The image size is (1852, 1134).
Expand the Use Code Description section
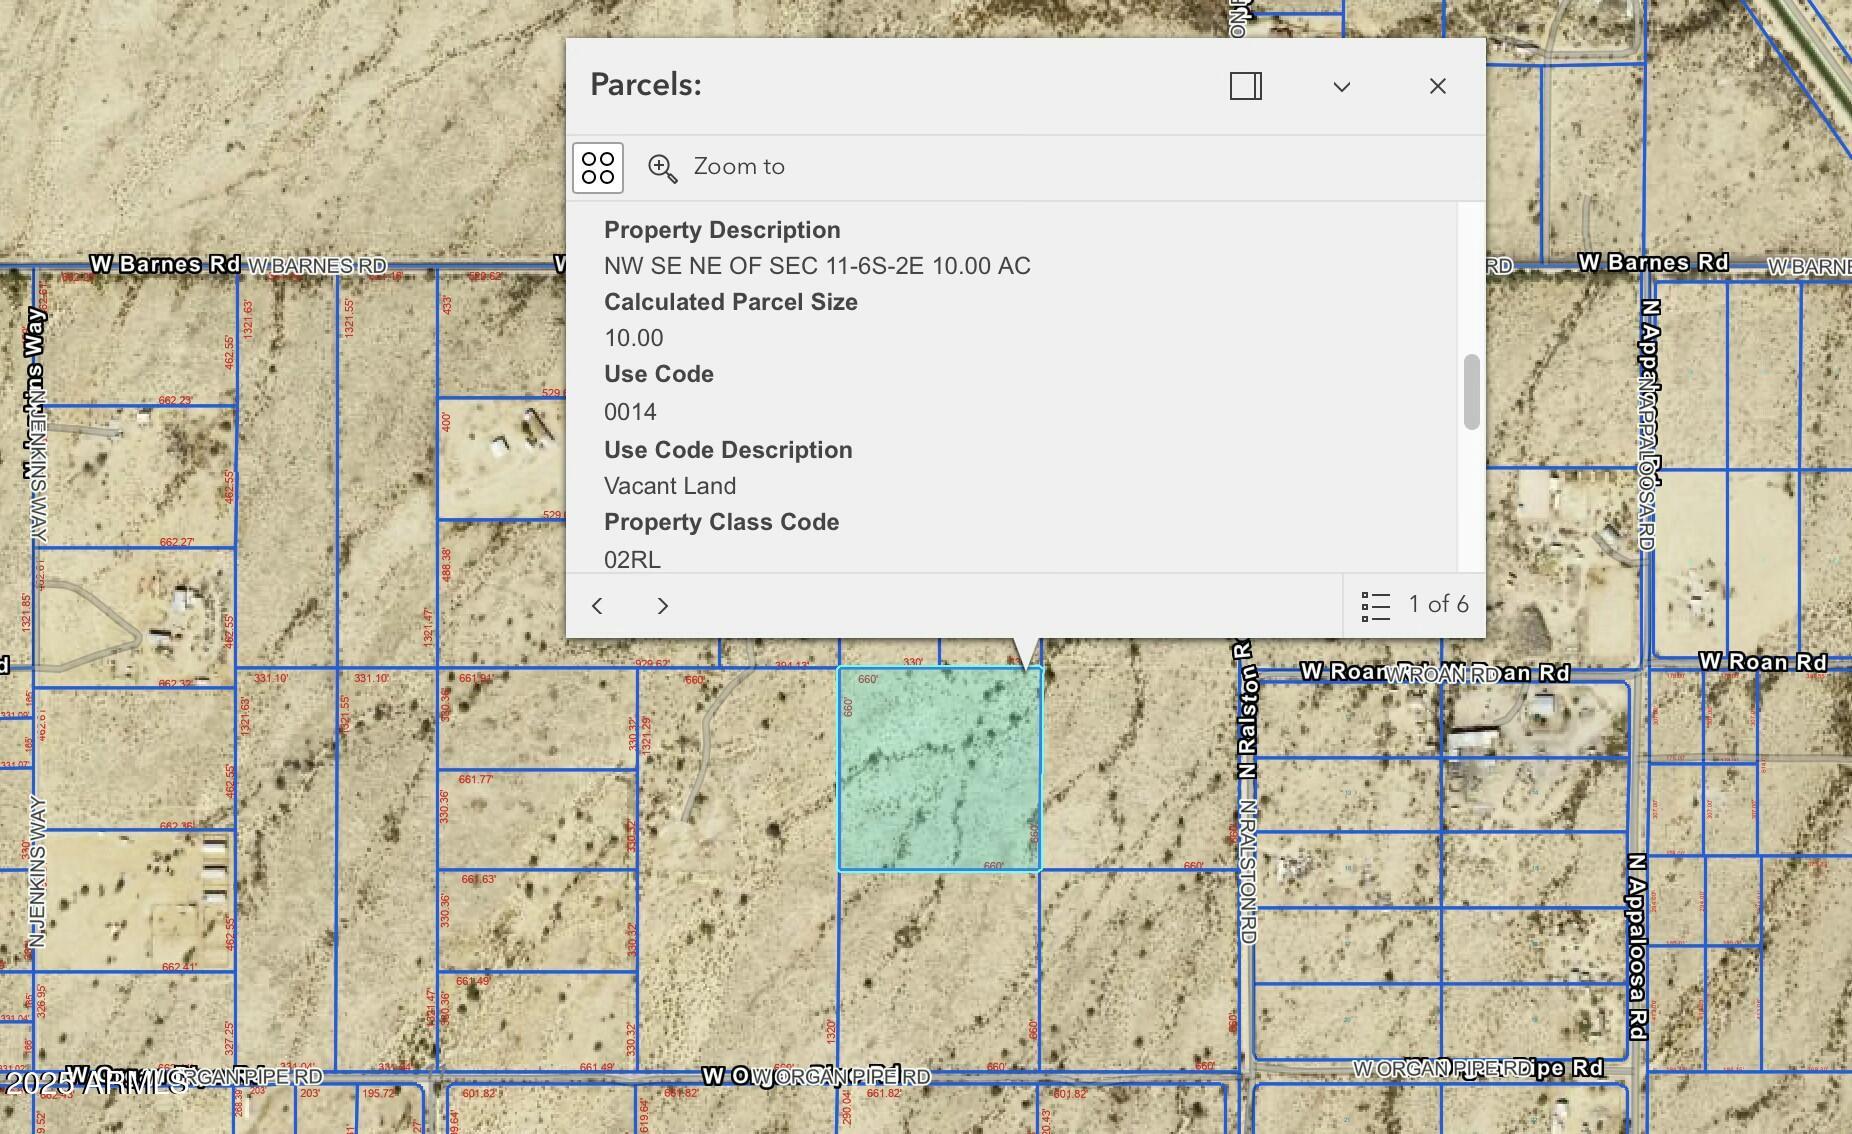pyautogui.click(x=728, y=449)
